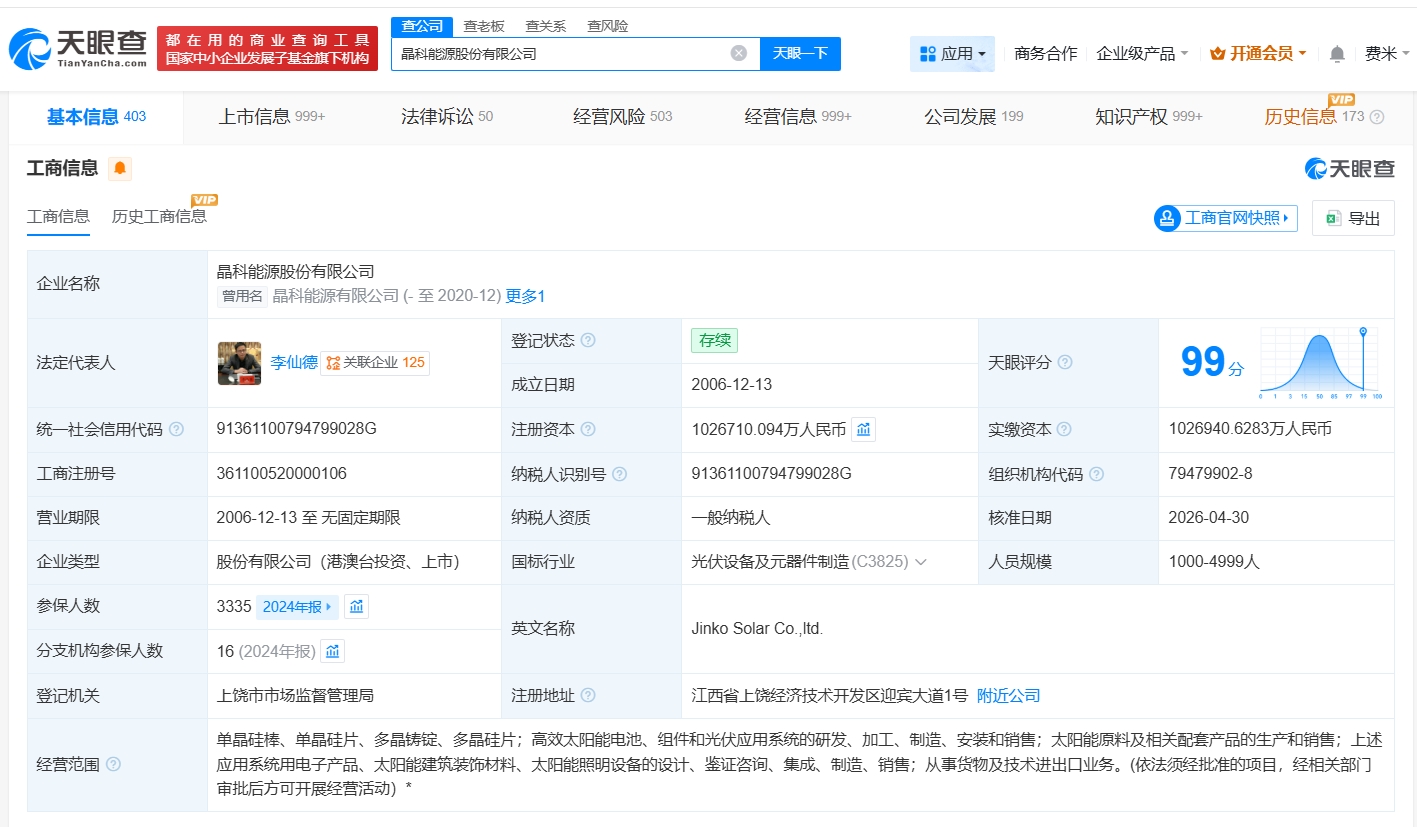Click help icon beside 实缴资本

click(1065, 429)
